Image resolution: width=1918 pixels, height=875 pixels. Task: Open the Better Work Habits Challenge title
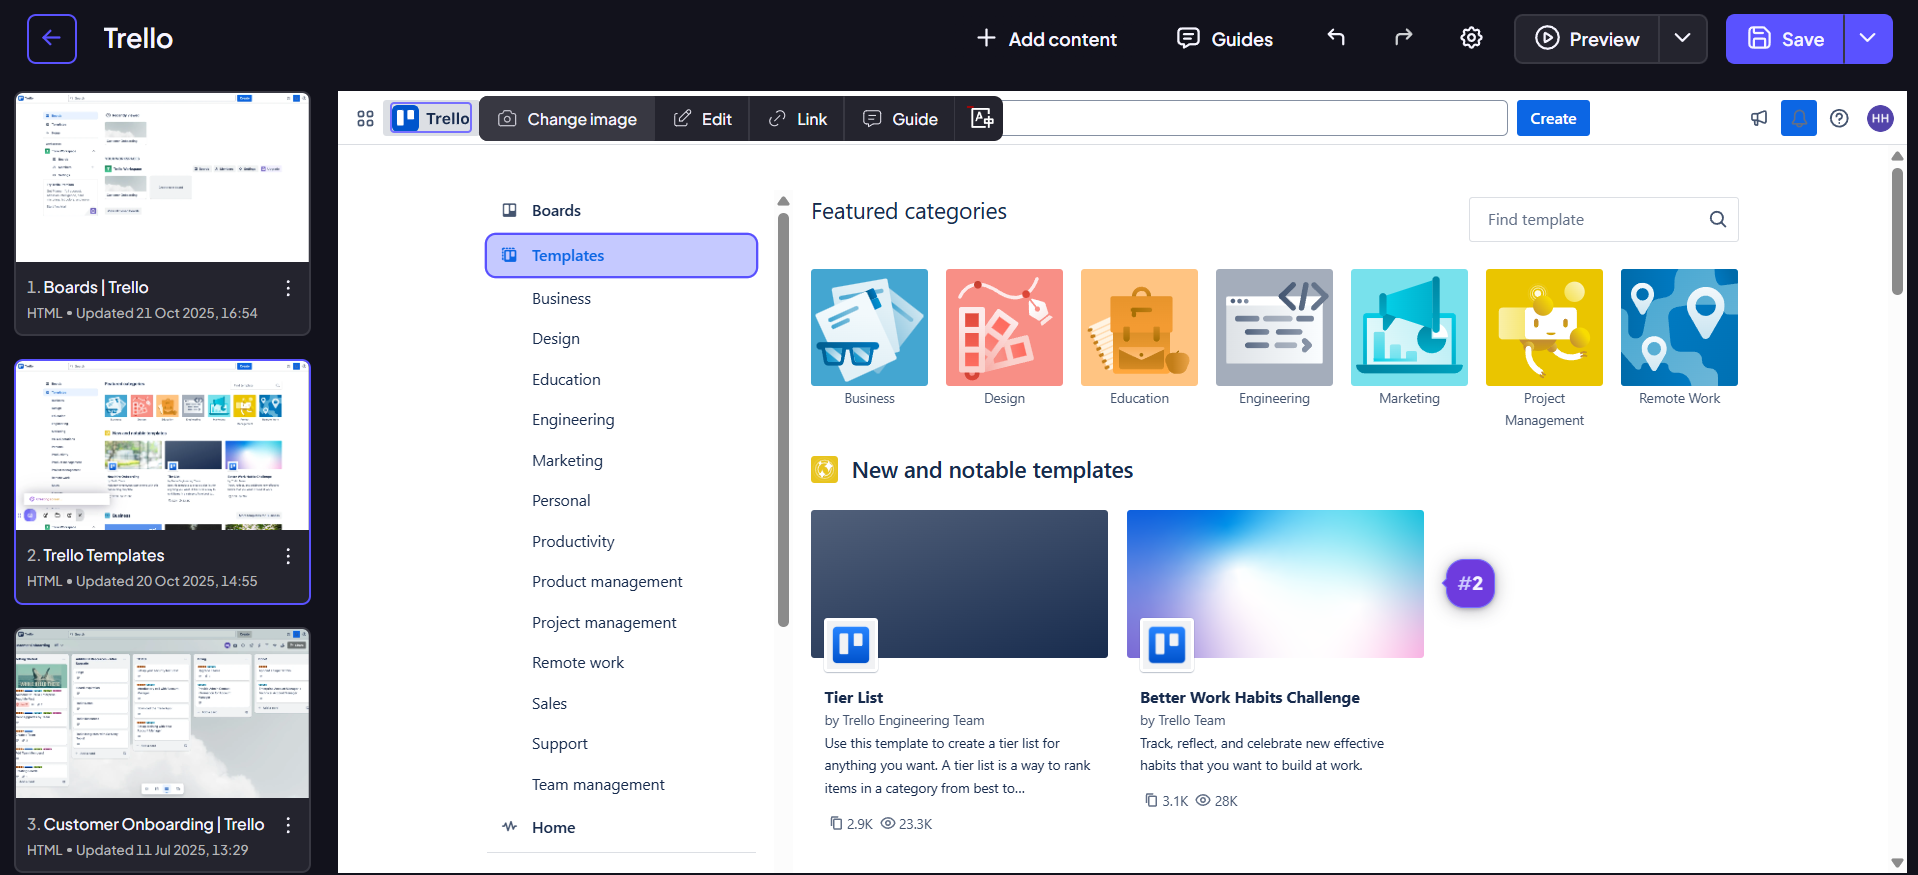click(x=1250, y=697)
